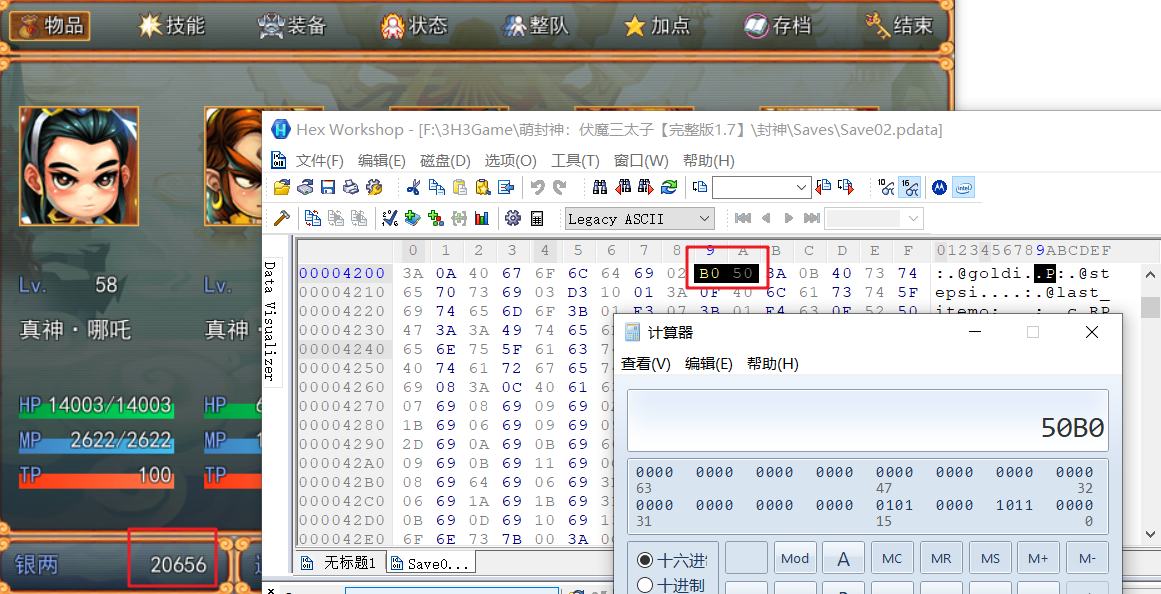The width and height of the screenshot is (1161, 594).
Task: Open the Goto address combo box dropdown
Action: coord(802,187)
